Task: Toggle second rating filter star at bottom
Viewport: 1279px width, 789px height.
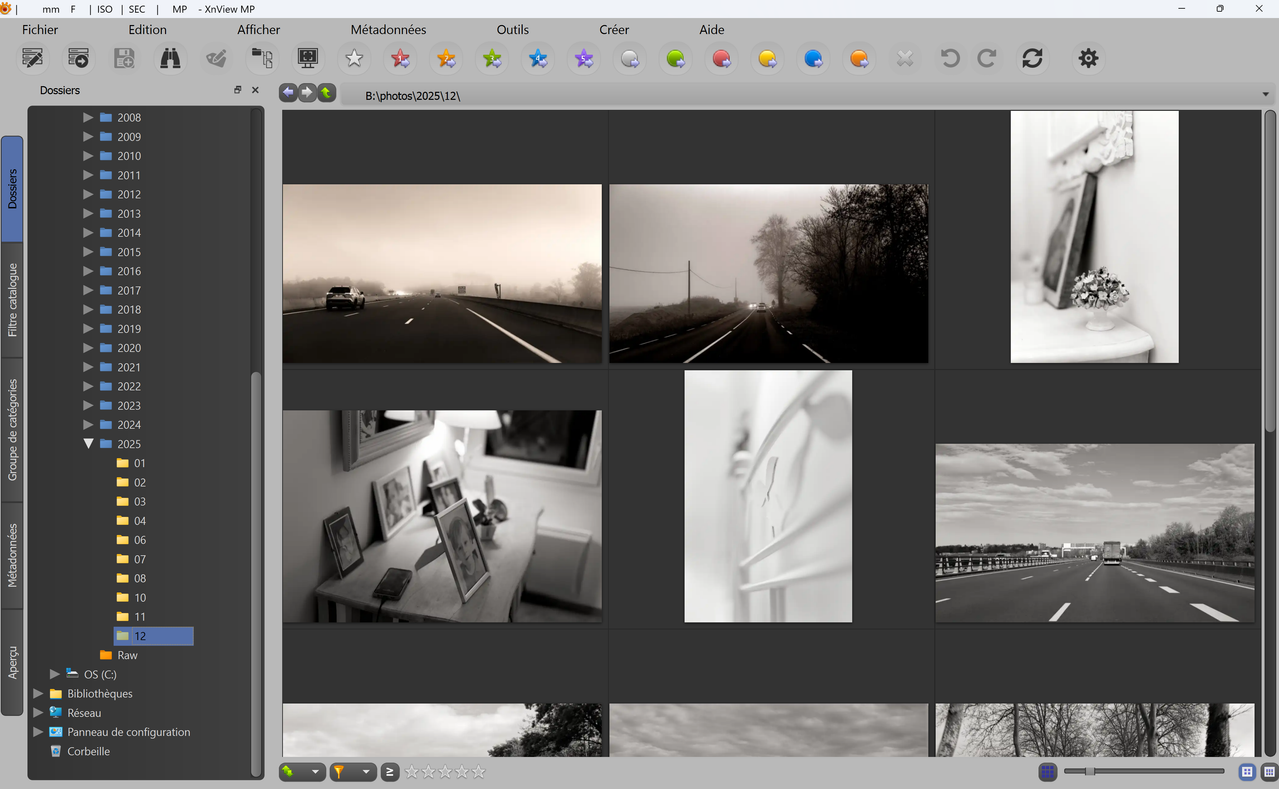Action: tap(428, 771)
